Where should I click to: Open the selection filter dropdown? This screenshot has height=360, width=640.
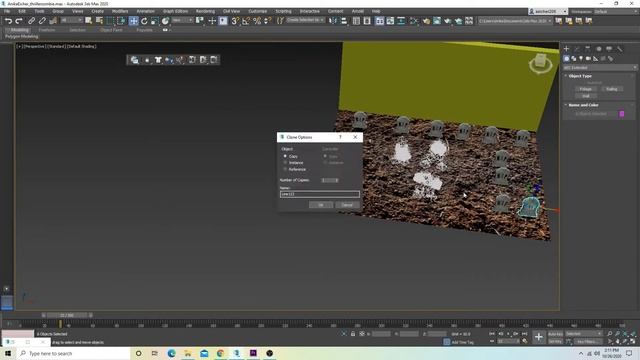tap(71, 20)
